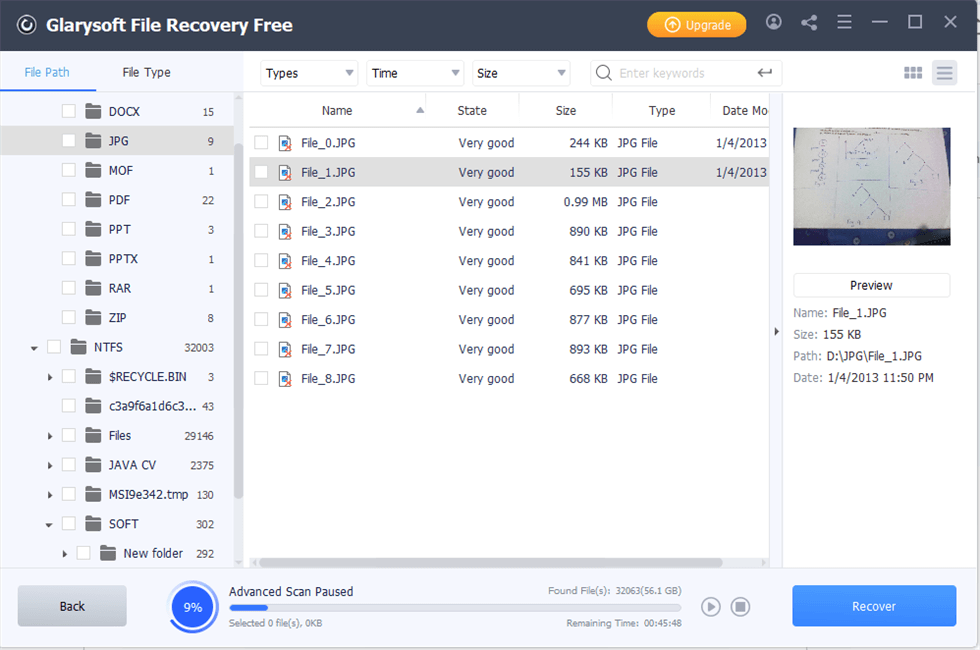Tick the MOF folder checkbox
980x650 pixels.
pyautogui.click(x=69, y=170)
